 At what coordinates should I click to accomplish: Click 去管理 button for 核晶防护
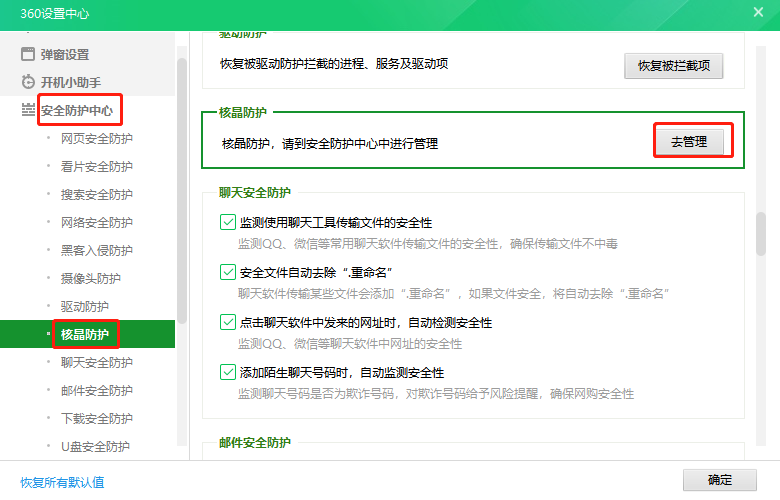click(689, 142)
